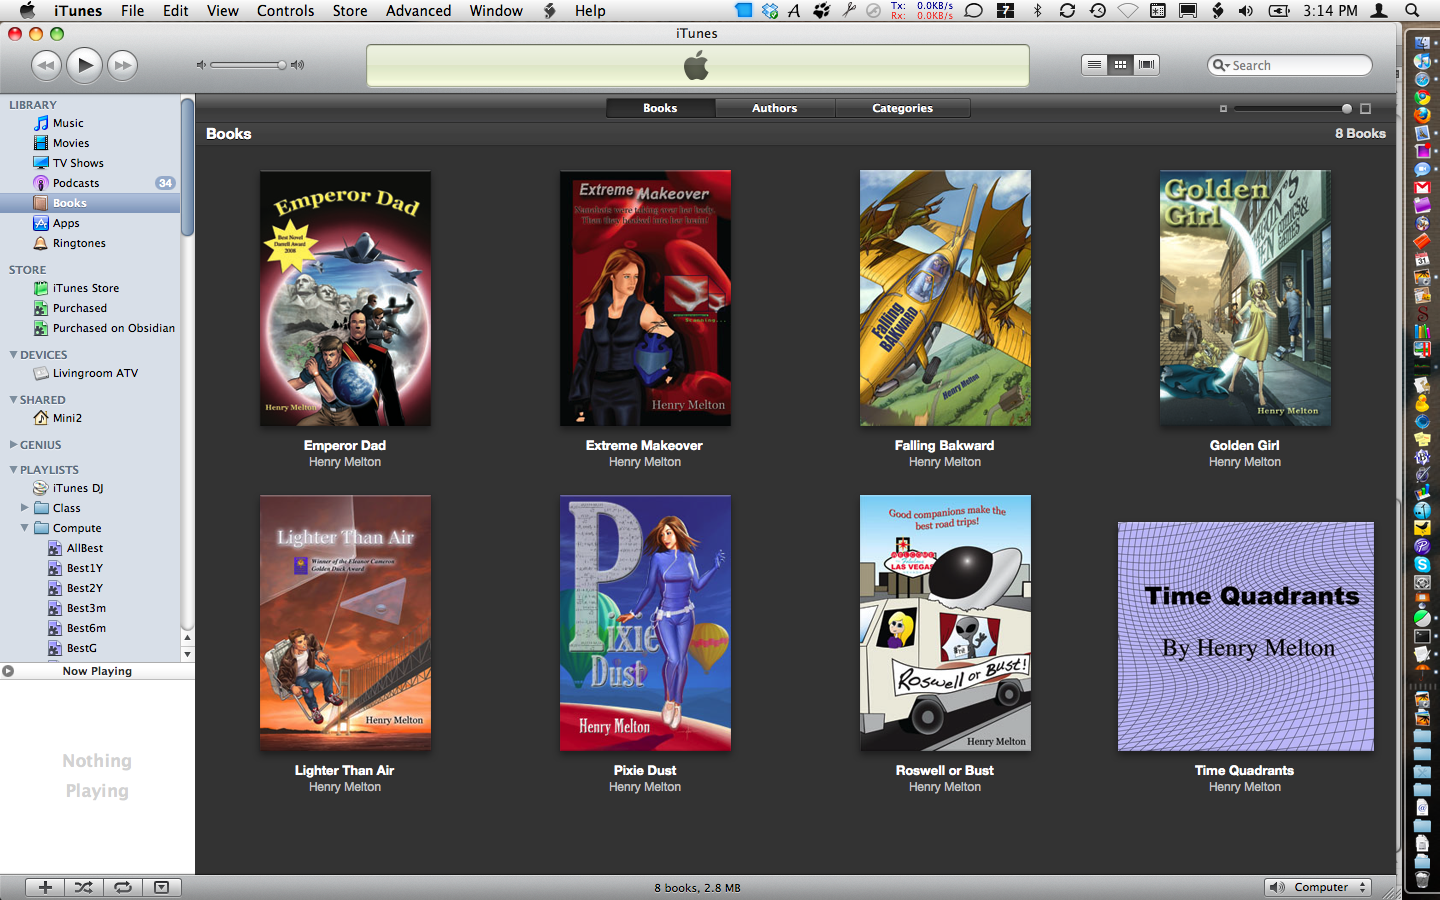Click the search field

[x=1290, y=65]
